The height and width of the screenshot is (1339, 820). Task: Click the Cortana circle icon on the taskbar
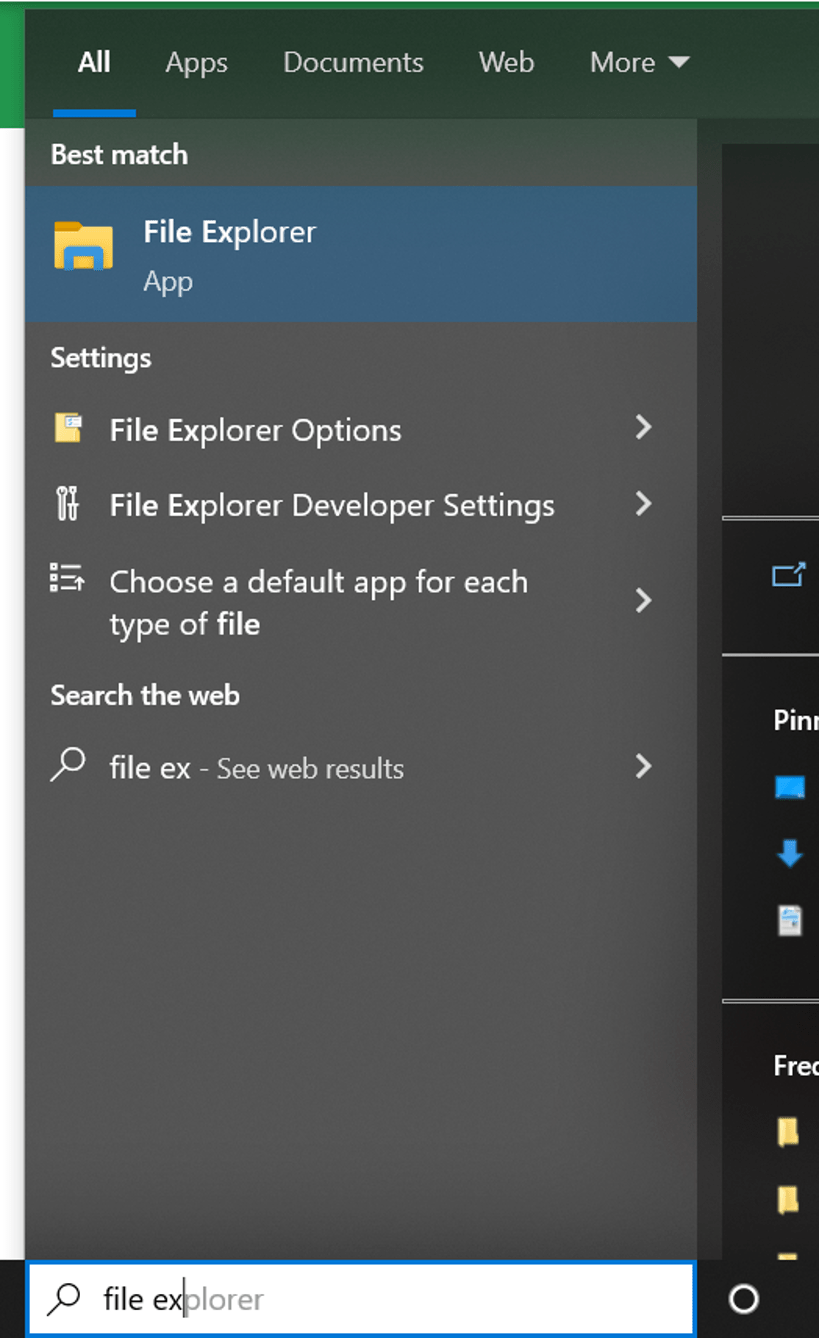[x=744, y=1298]
